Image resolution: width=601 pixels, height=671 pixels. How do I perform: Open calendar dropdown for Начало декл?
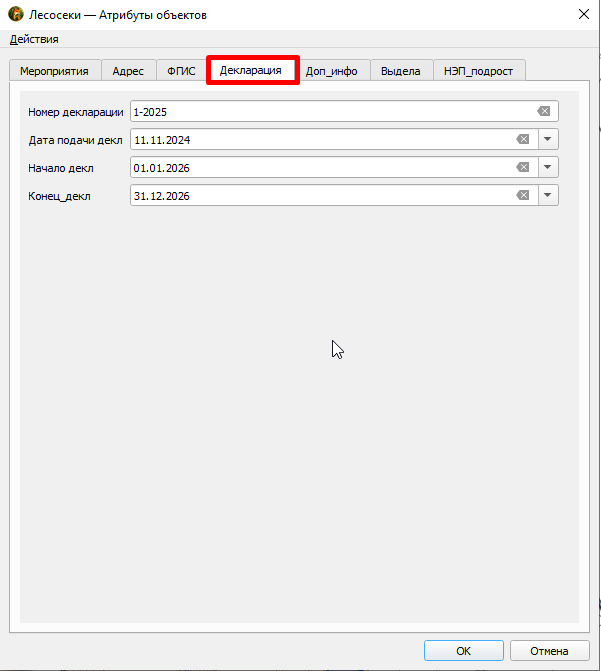pos(547,167)
